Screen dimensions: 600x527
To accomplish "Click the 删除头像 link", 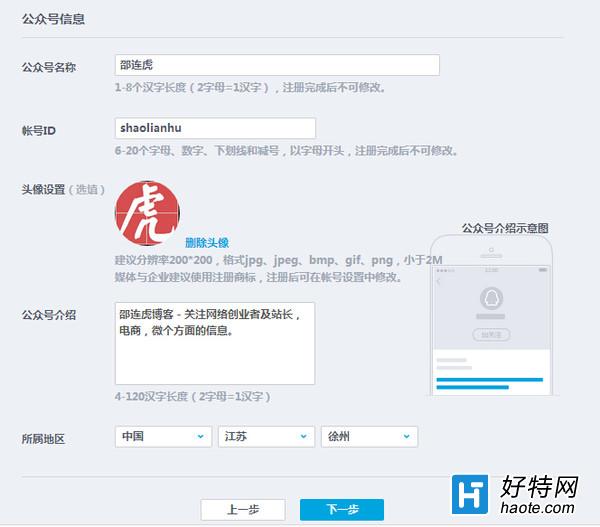I will pos(207,243).
